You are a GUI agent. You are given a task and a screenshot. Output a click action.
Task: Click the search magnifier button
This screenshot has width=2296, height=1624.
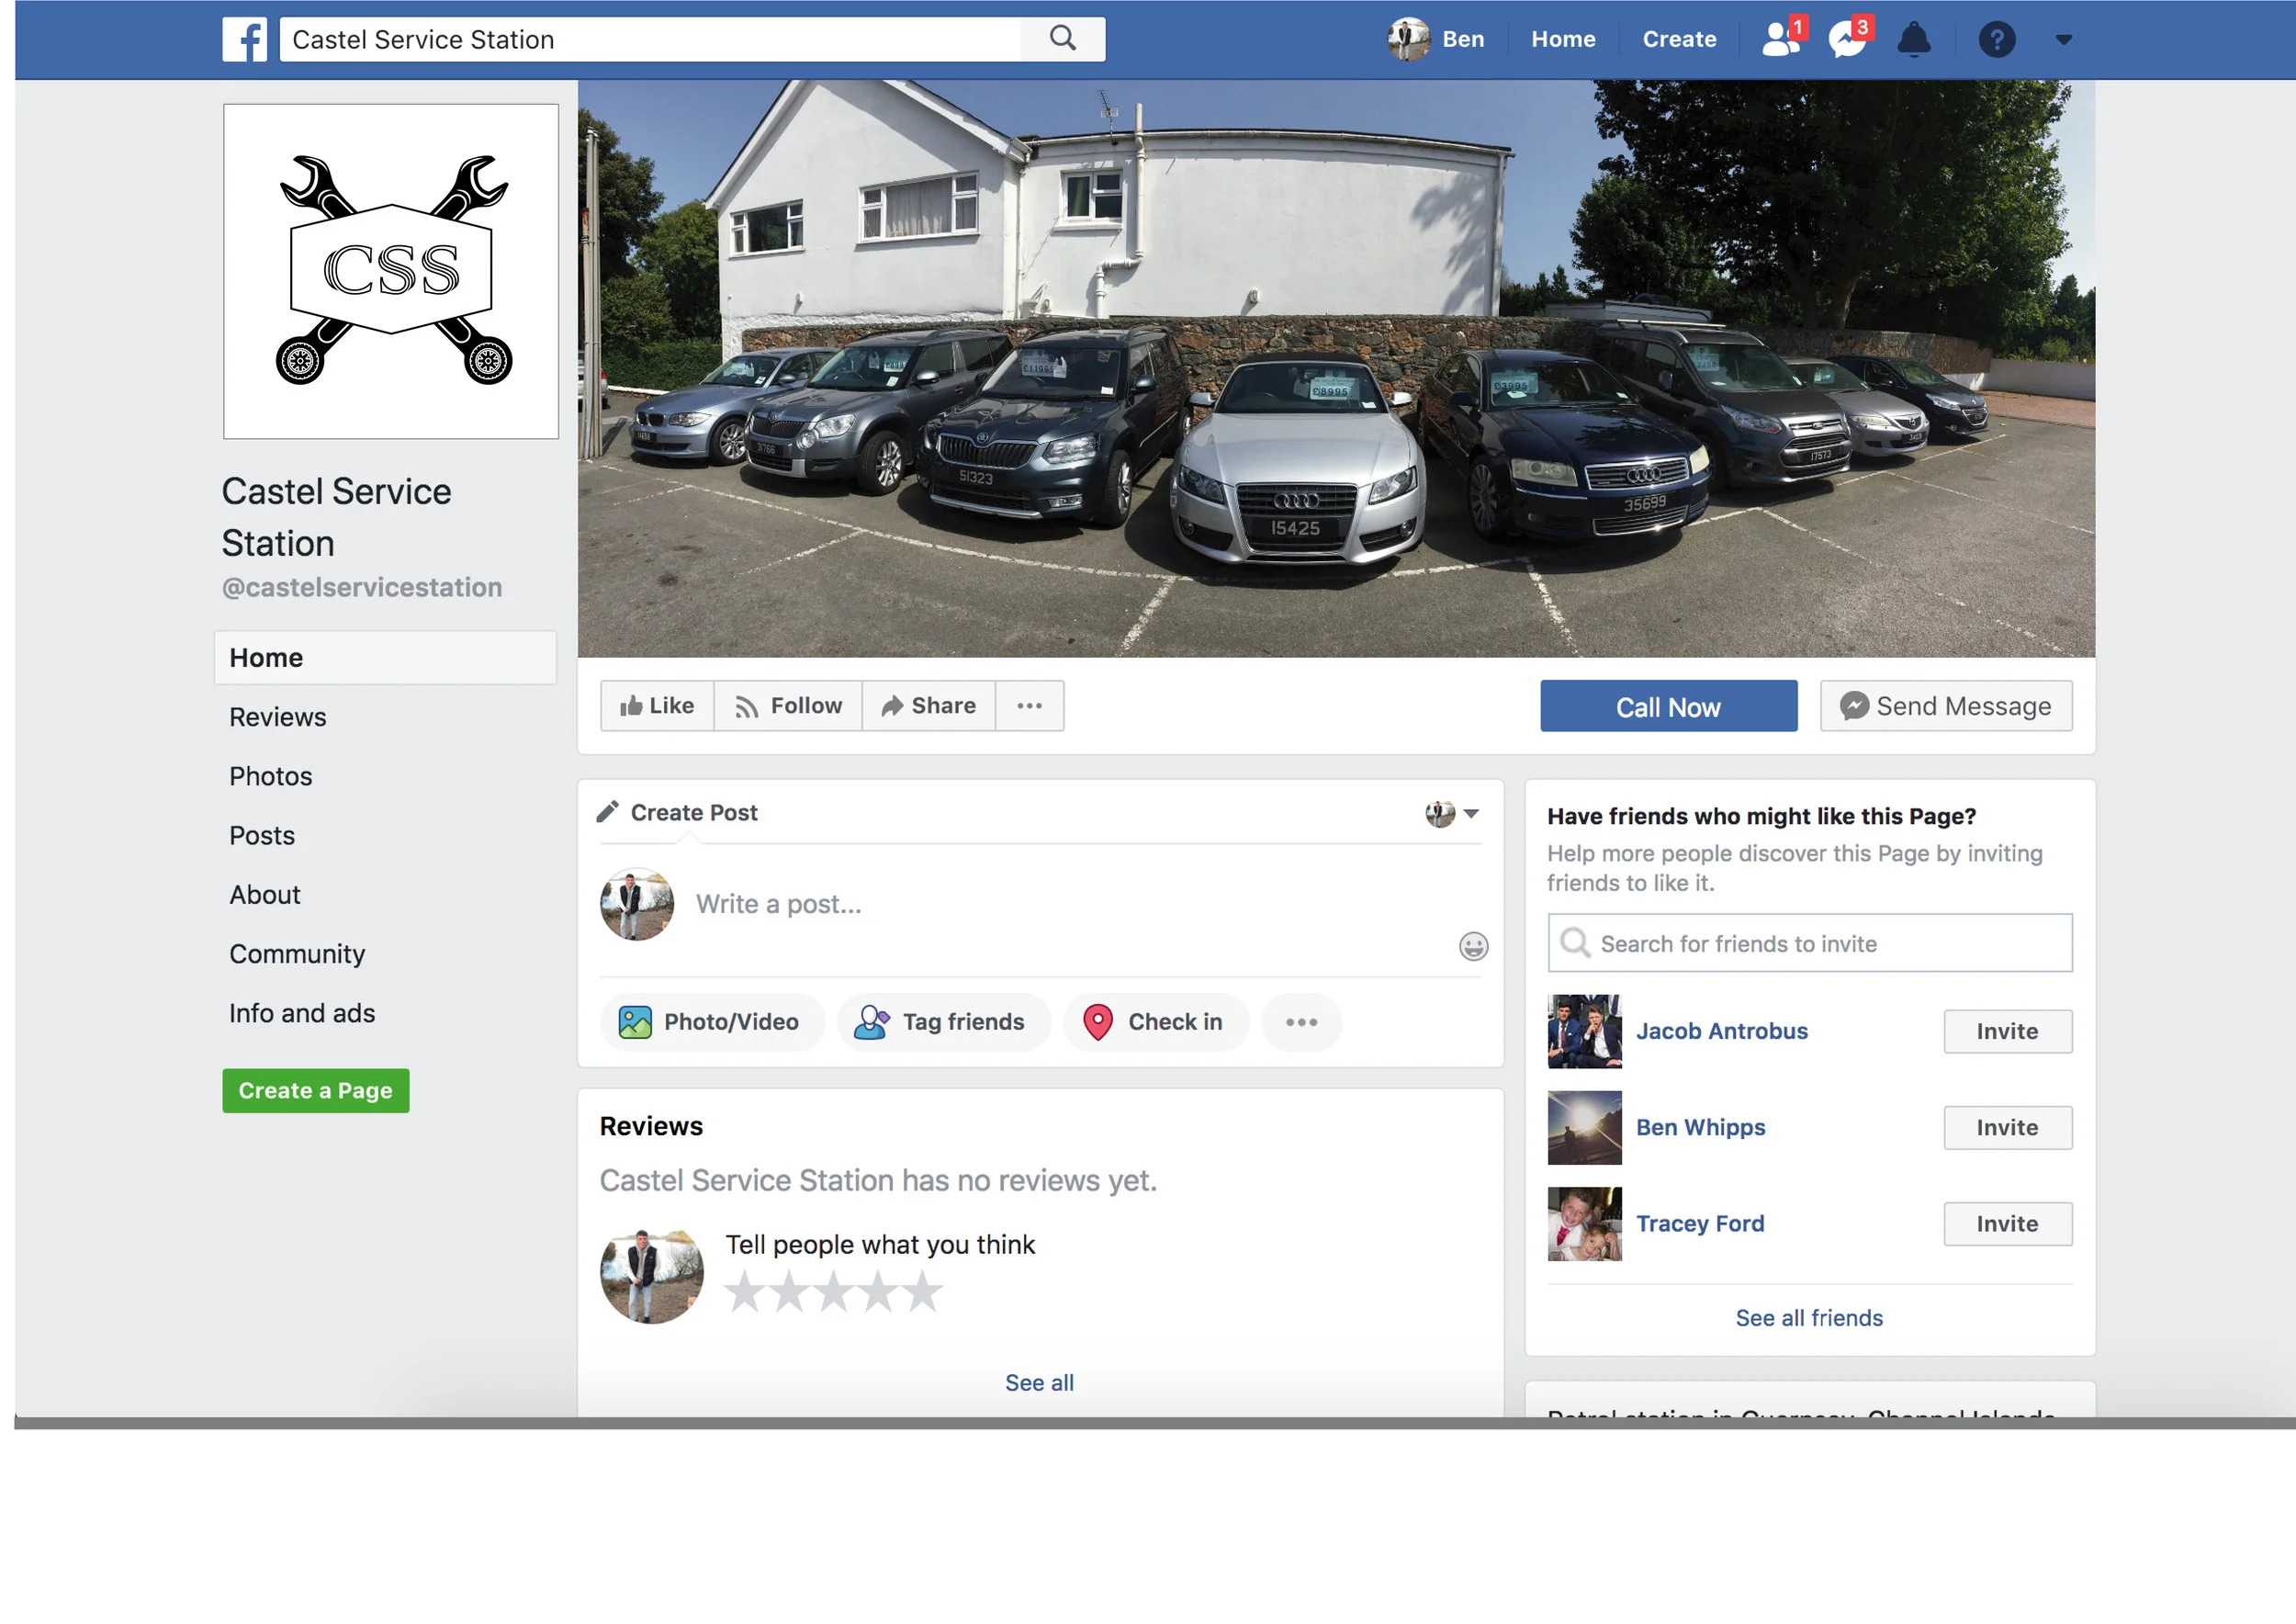click(1062, 39)
